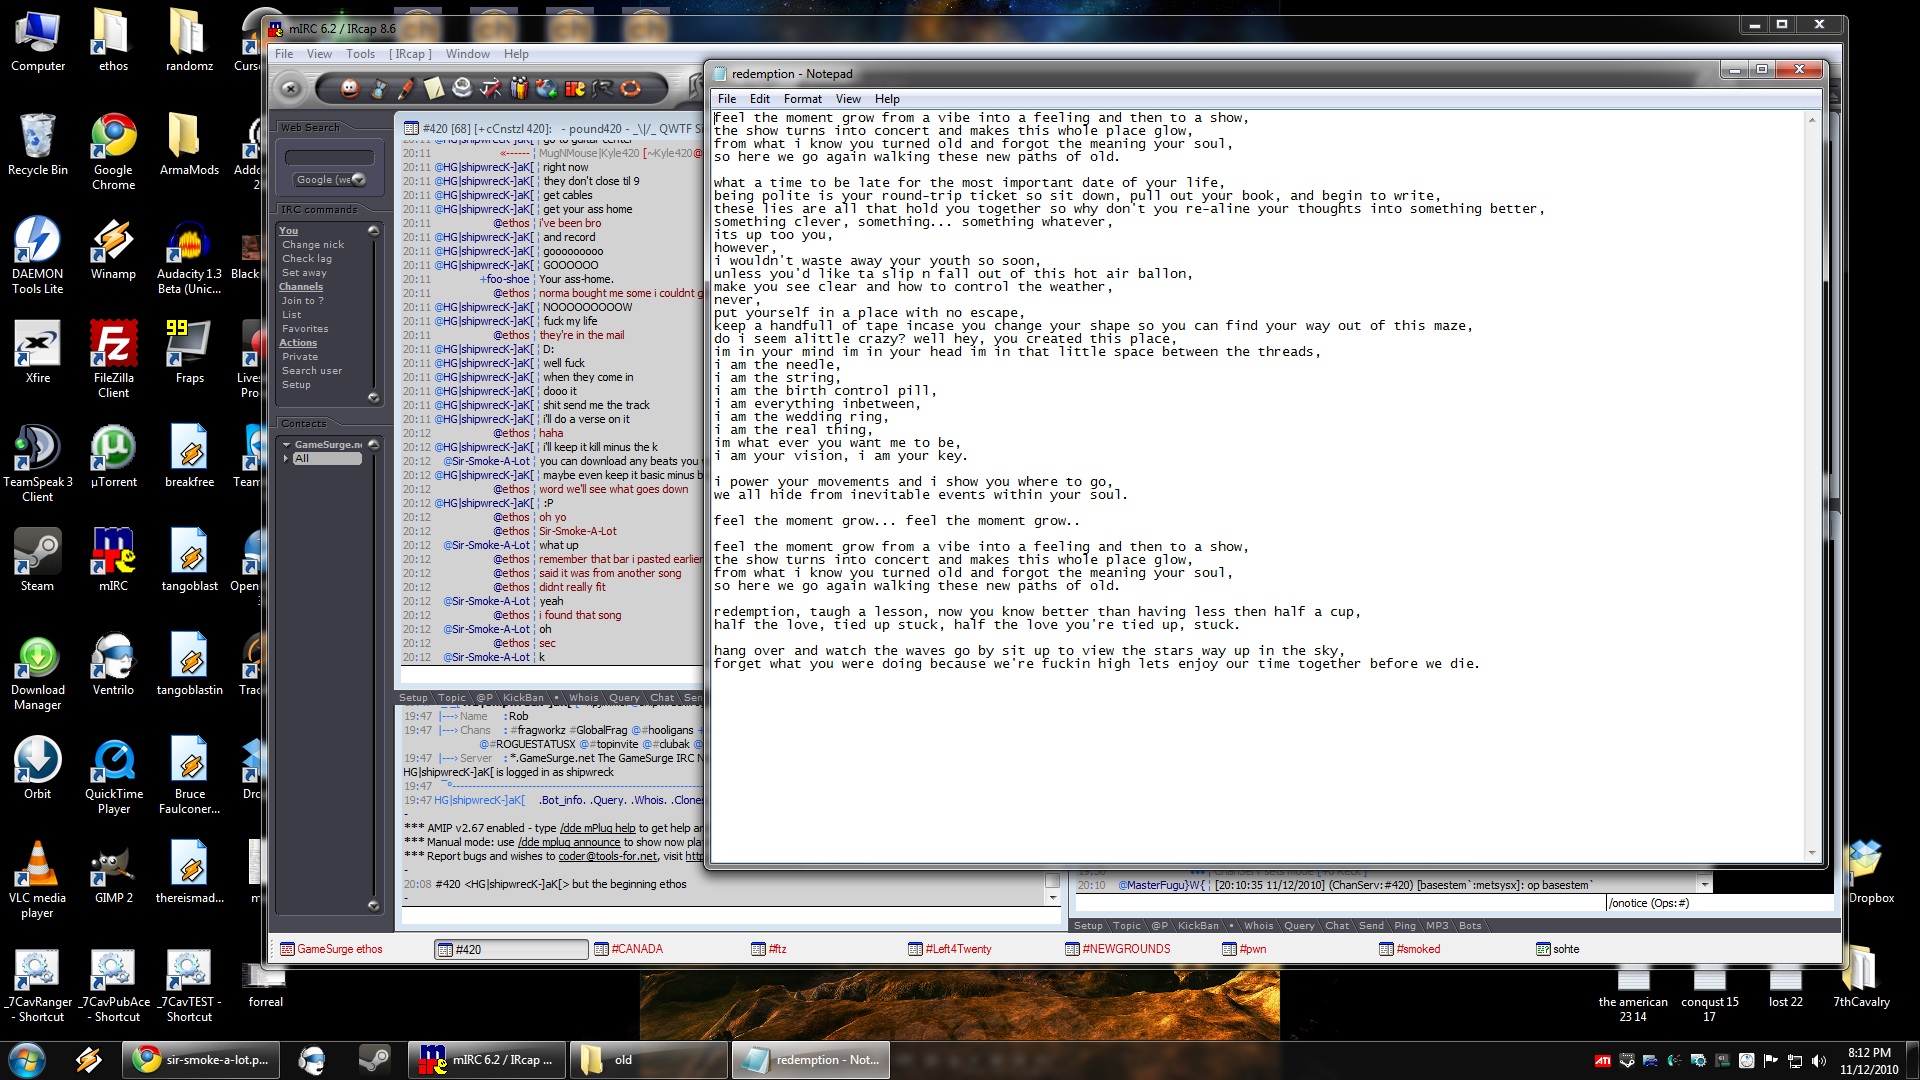Click the colored people group toolbar icon
The width and height of the screenshot is (1920, 1080).
pos(519,89)
